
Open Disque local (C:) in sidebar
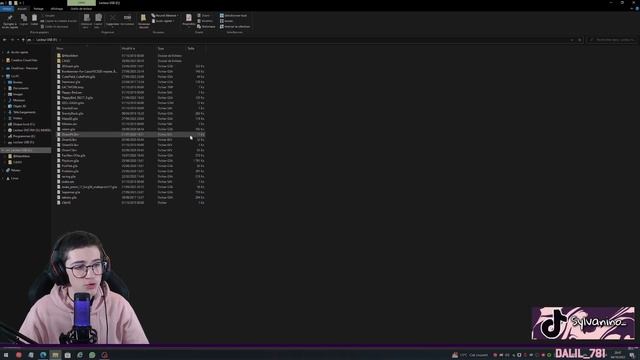point(24,124)
